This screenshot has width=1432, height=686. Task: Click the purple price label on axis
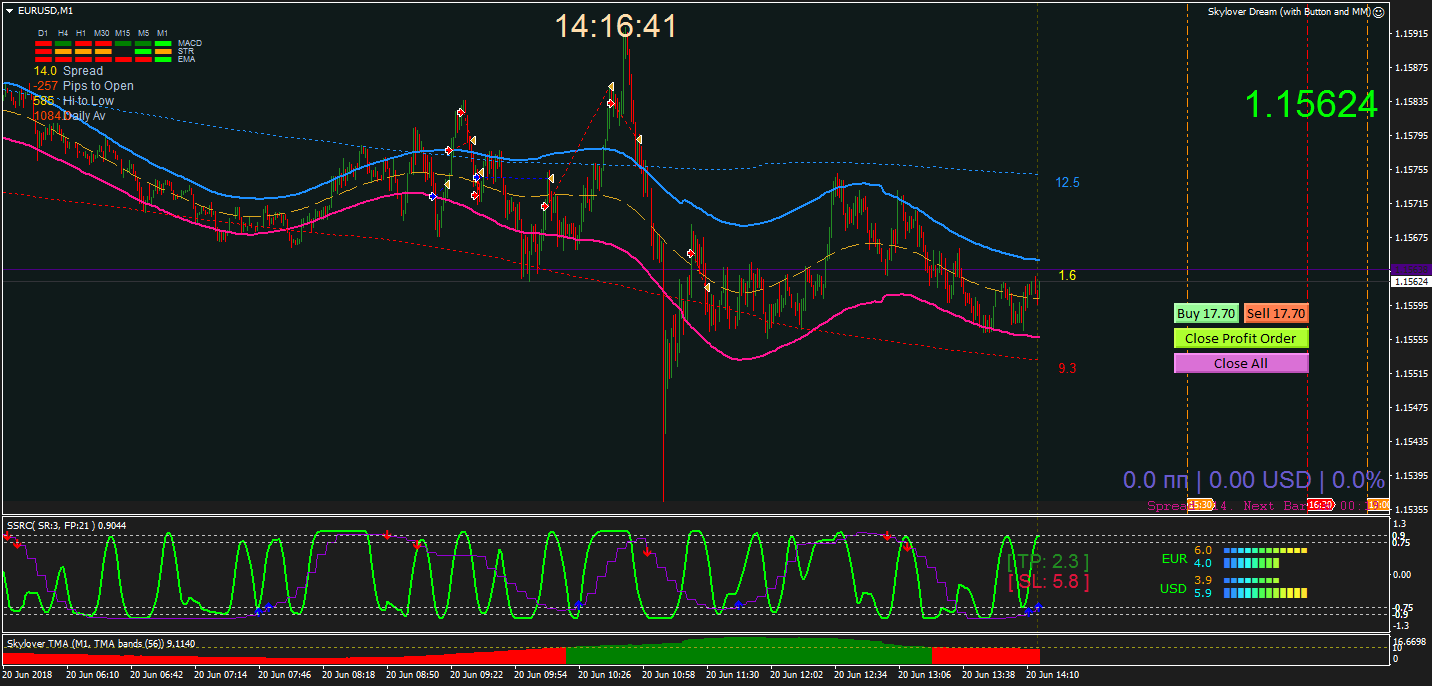[x=1411, y=270]
